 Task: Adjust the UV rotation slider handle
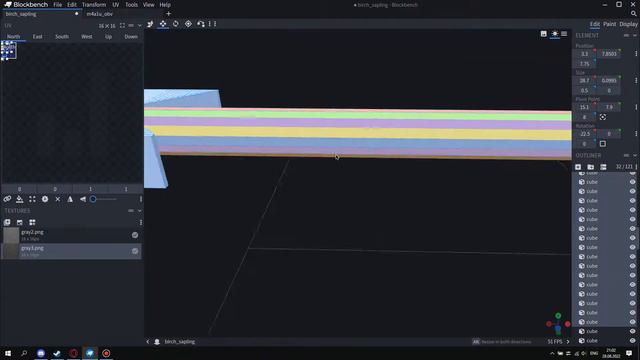[93, 199]
